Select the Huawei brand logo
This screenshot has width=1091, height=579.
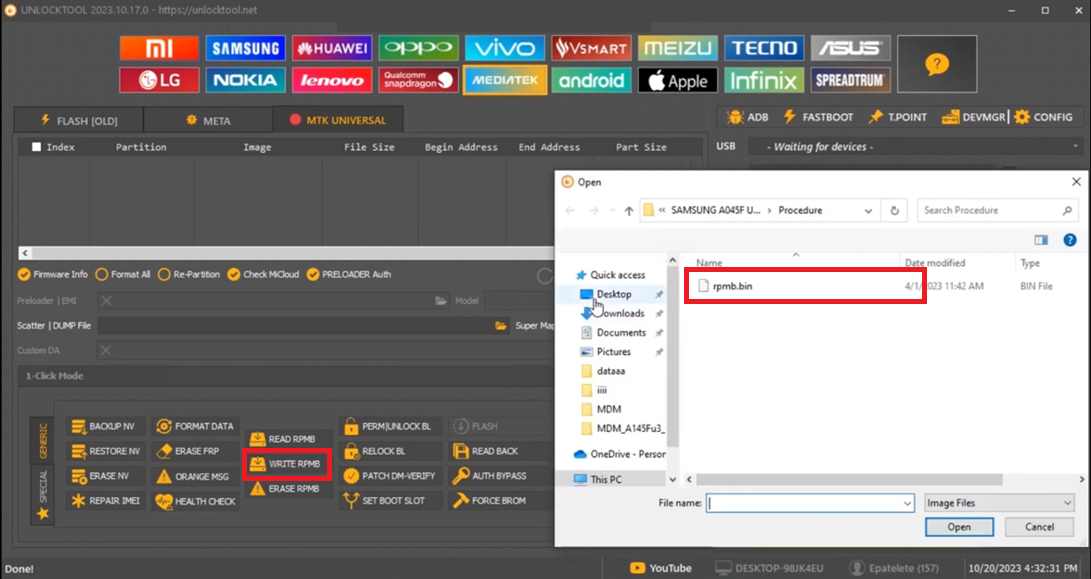point(332,48)
